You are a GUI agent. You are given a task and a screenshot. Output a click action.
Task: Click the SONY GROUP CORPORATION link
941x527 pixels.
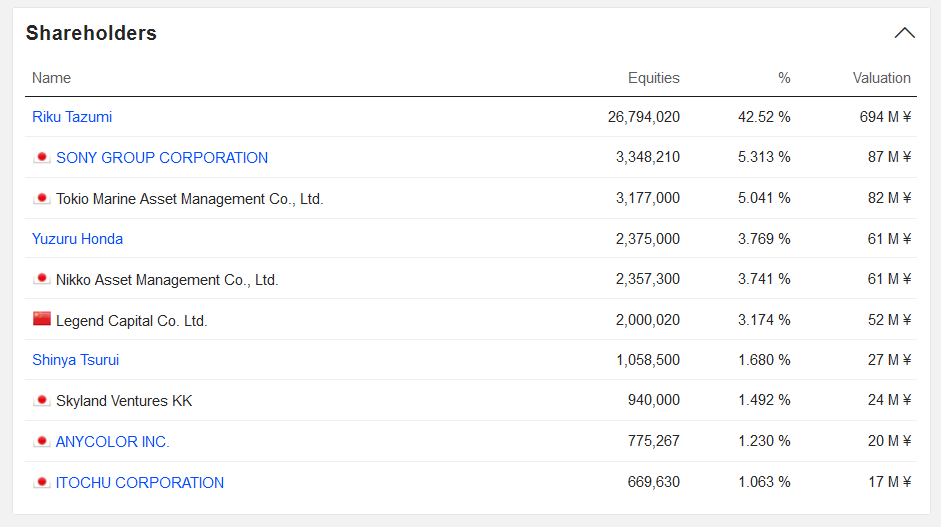[x=162, y=158]
